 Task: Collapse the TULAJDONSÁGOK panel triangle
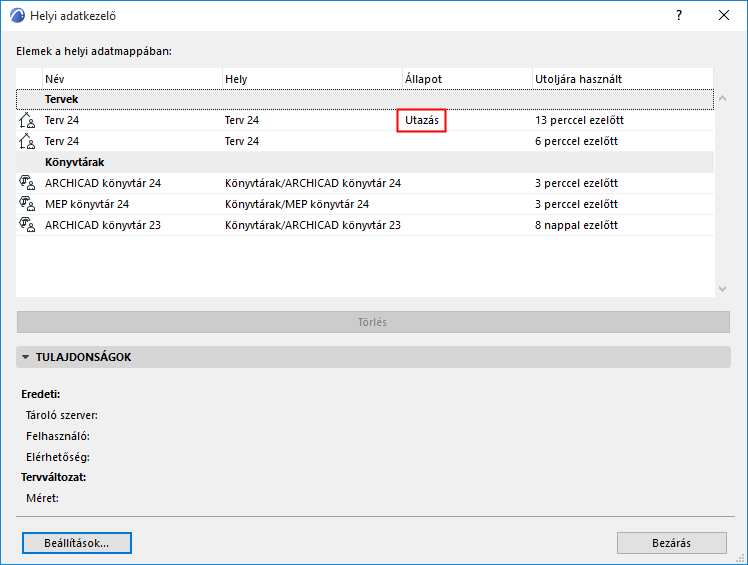[x=25, y=357]
